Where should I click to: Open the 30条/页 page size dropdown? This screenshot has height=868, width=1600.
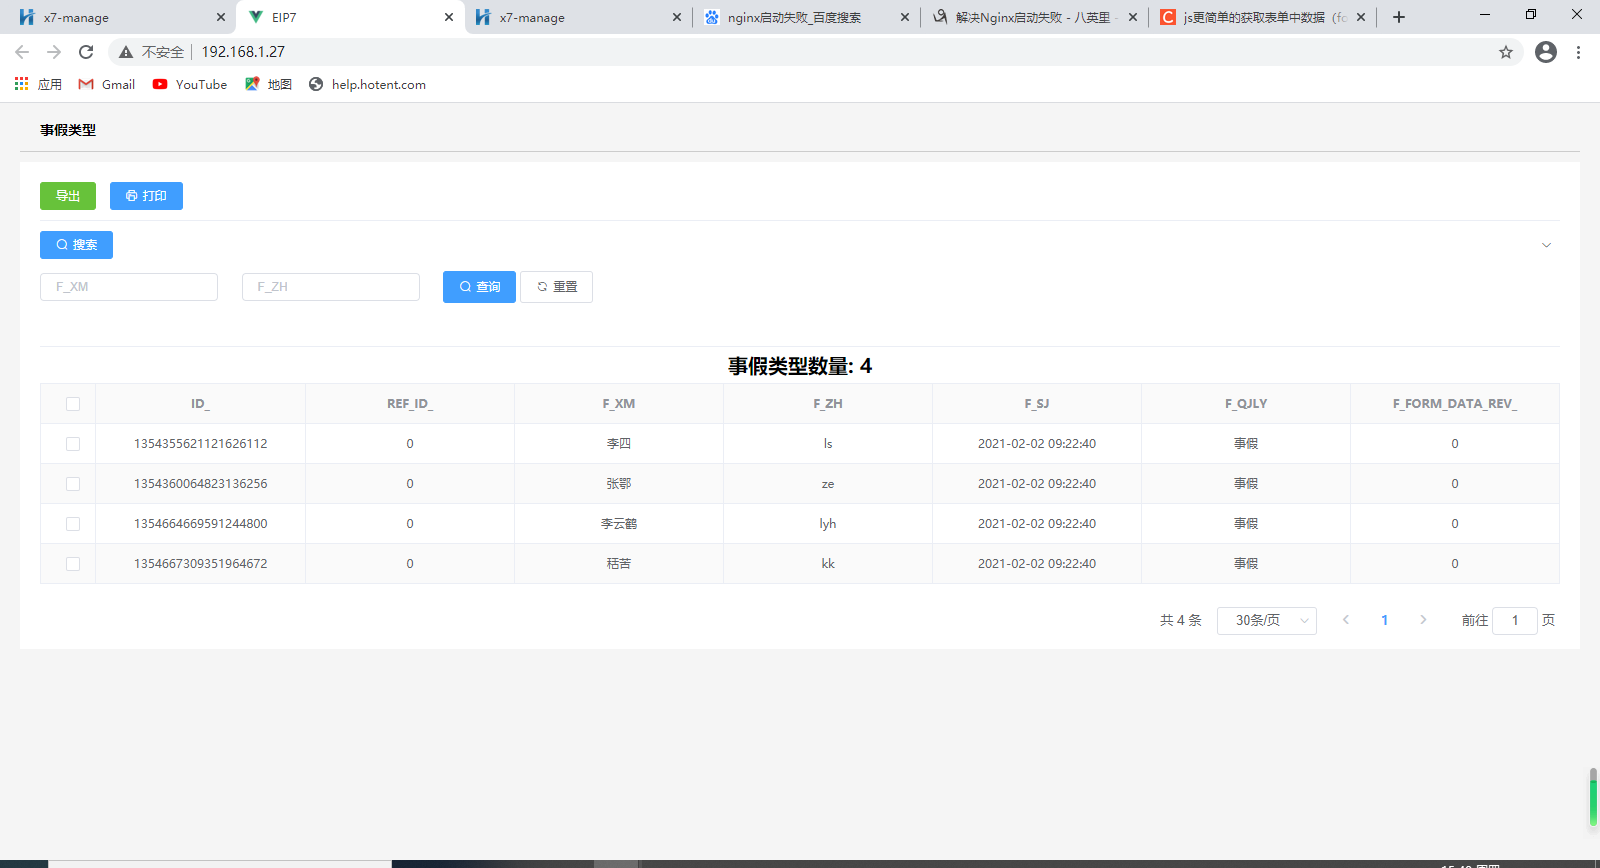[x=1266, y=621]
